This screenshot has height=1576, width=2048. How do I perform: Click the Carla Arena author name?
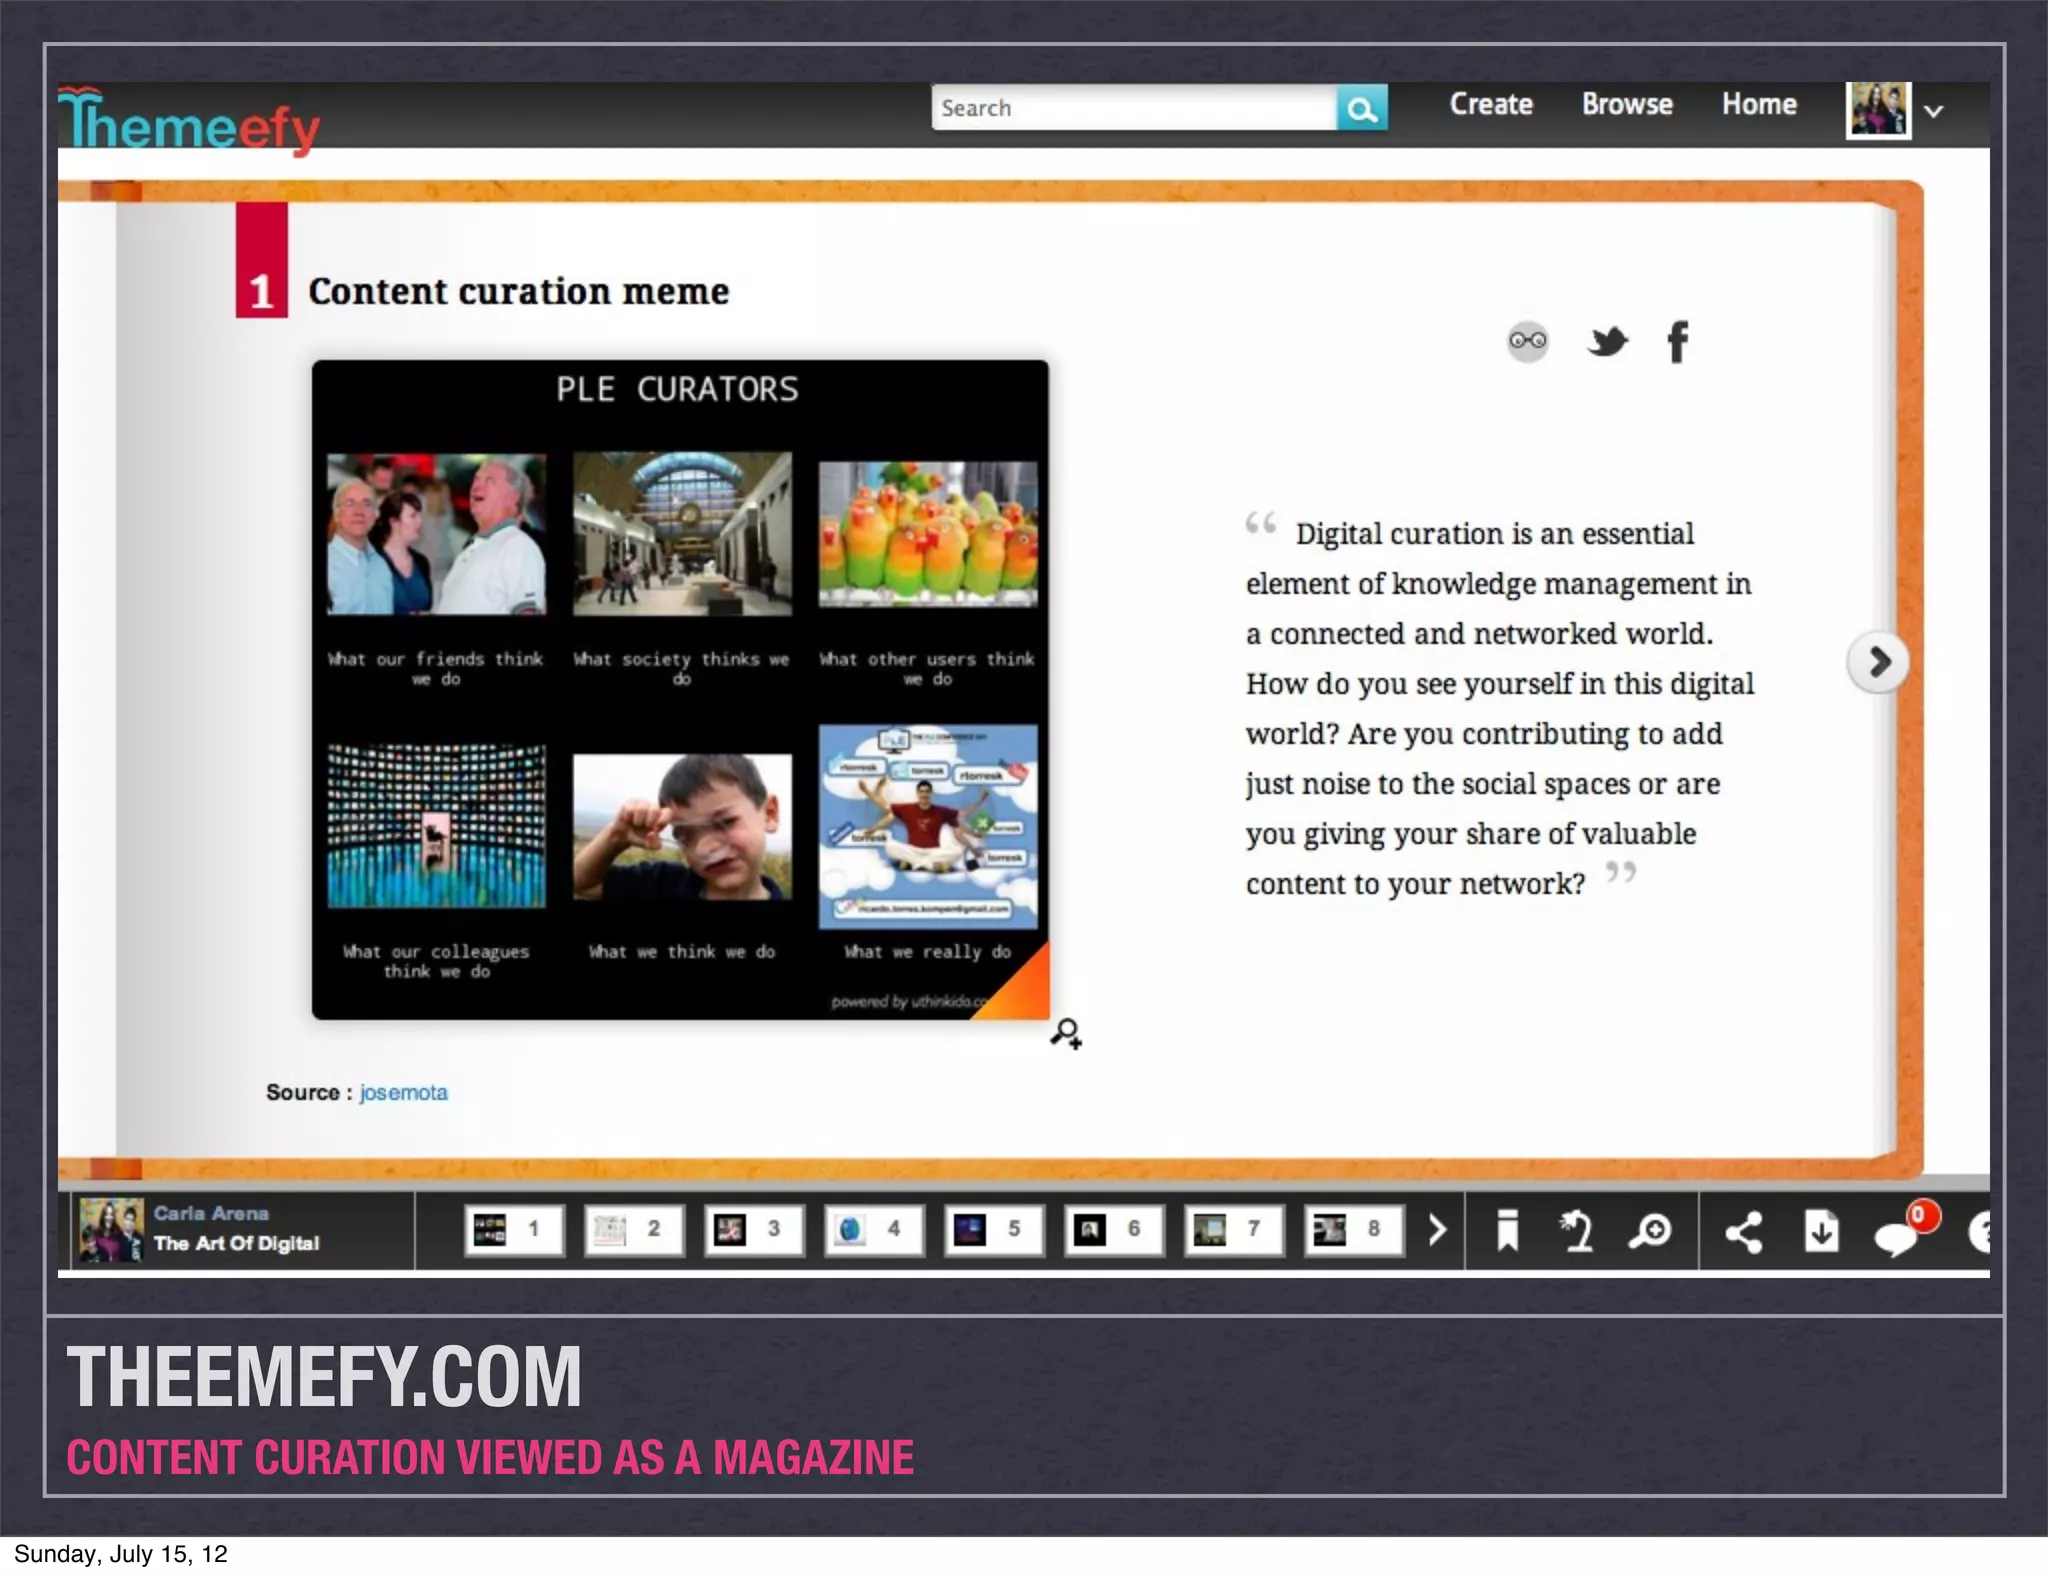point(211,1213)
